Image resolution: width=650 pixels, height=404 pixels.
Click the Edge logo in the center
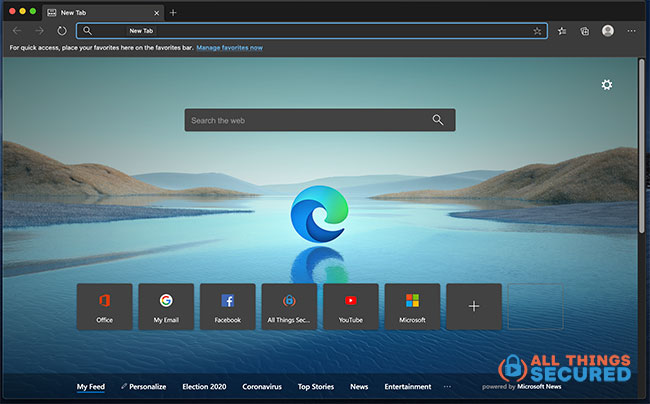tap(319, 214)
